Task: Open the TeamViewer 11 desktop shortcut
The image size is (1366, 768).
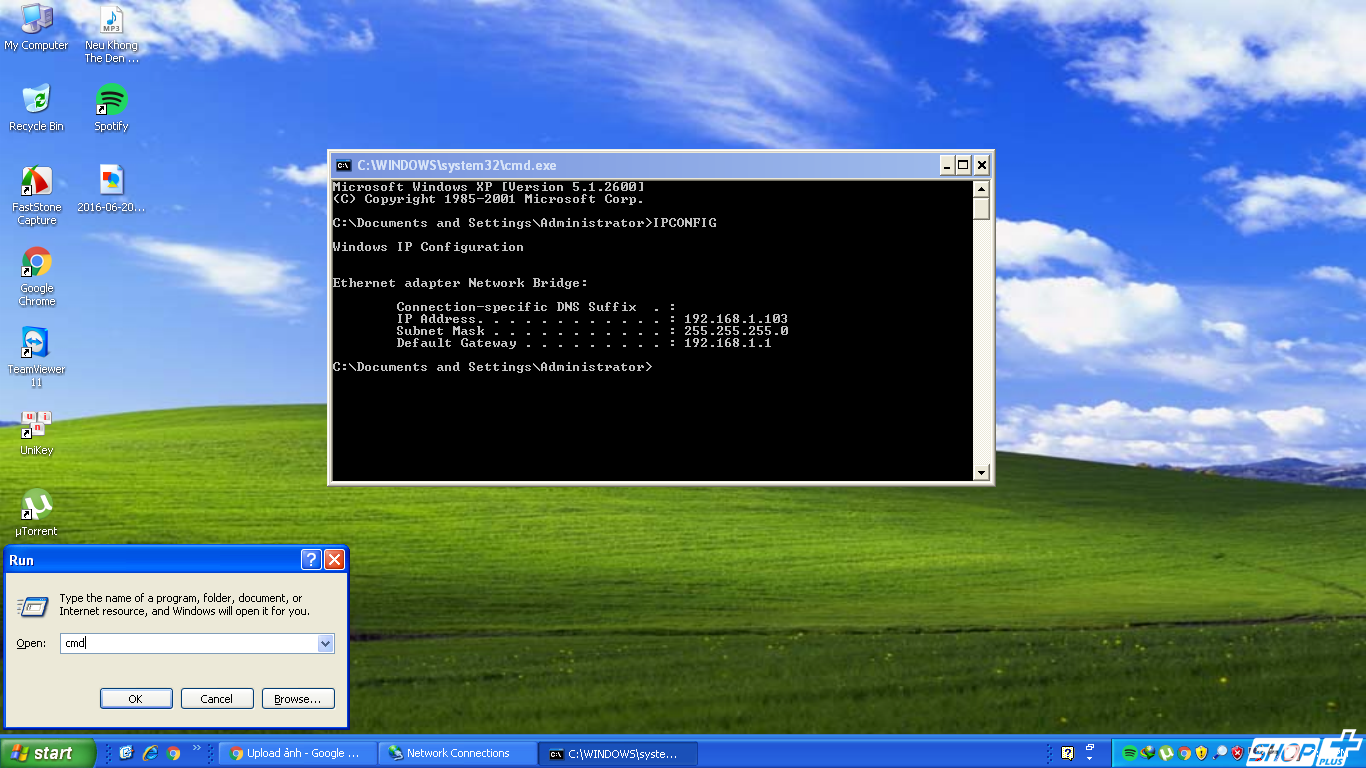Action: click(x=37, y=344)
